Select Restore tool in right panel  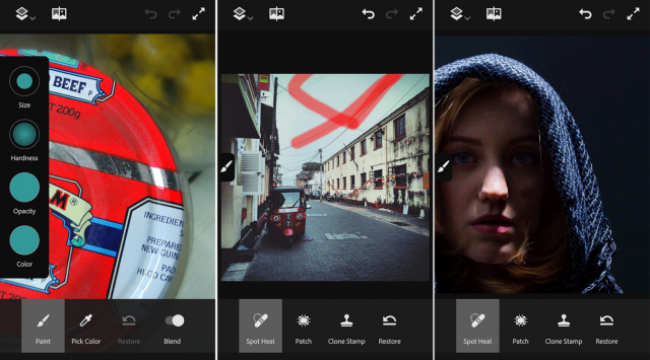tap(607, 329)
